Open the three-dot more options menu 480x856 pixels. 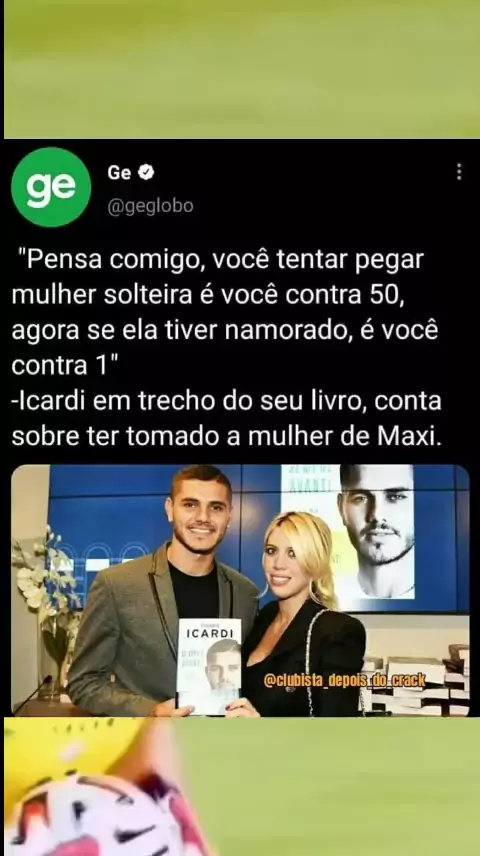pos(459,171)
